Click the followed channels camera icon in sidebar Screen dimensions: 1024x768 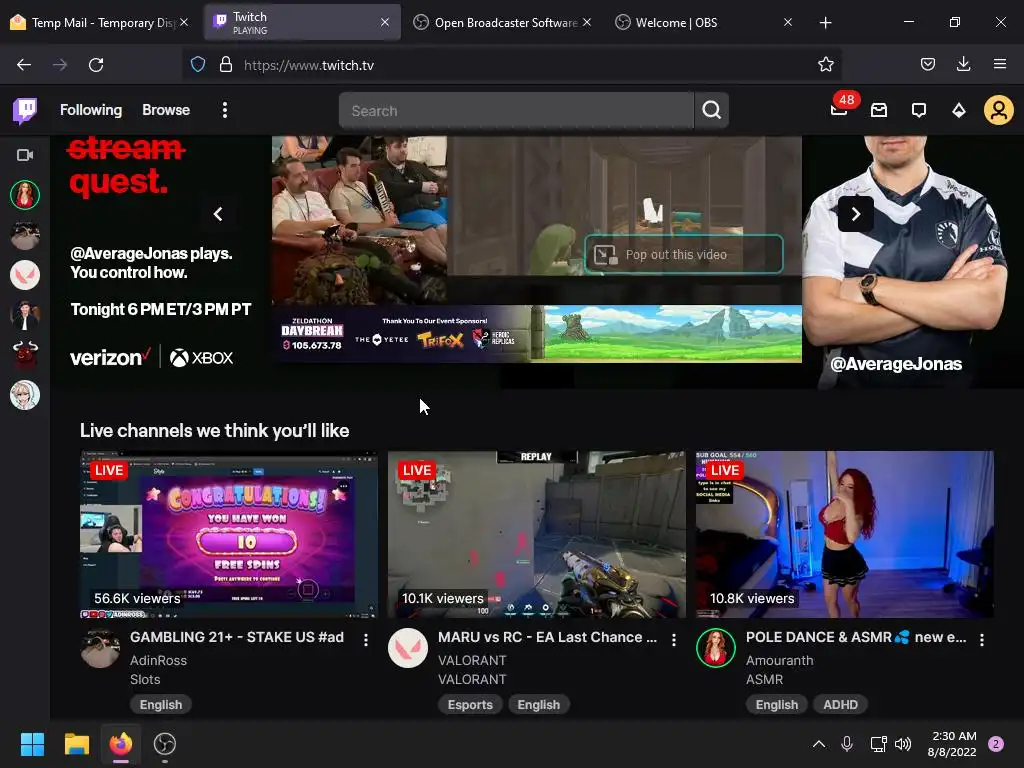click(25, 155)
